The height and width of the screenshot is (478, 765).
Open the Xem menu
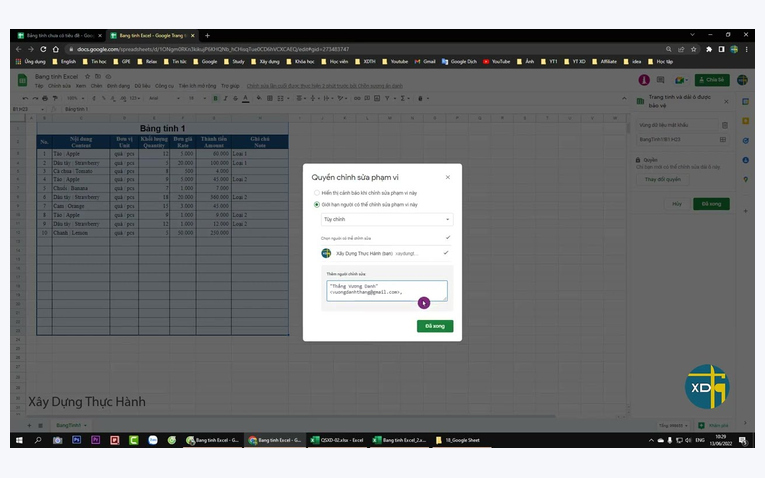click(81, 86)
